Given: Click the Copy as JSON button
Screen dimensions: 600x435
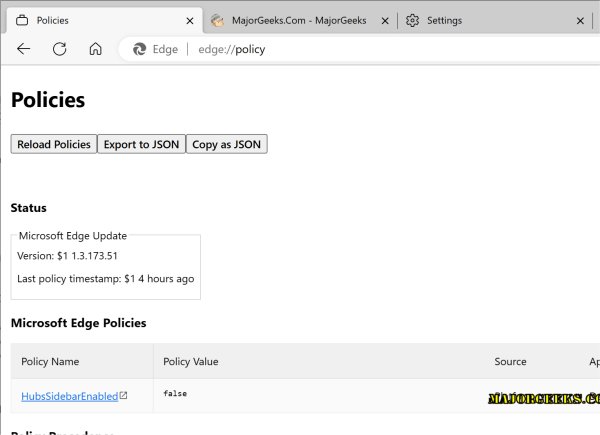Looking at the screenshot, I should click(227, 144).
